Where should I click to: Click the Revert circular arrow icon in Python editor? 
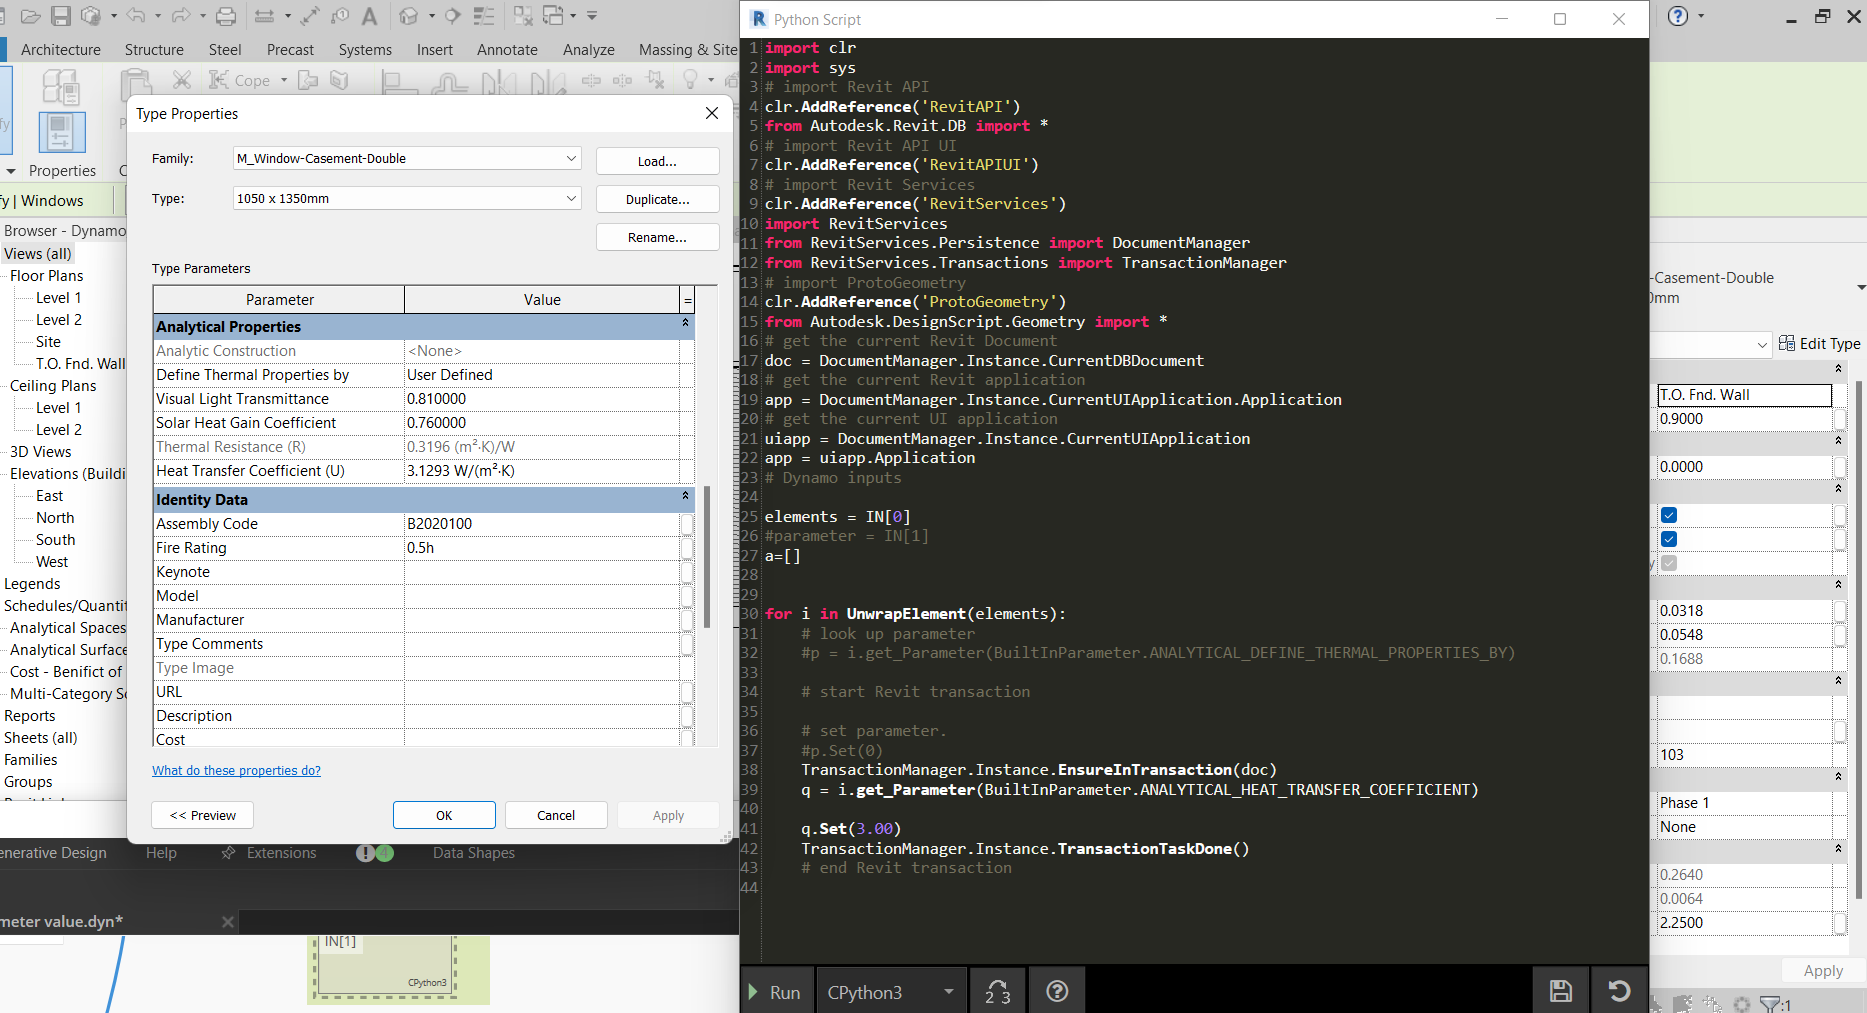coord(1619,991)
